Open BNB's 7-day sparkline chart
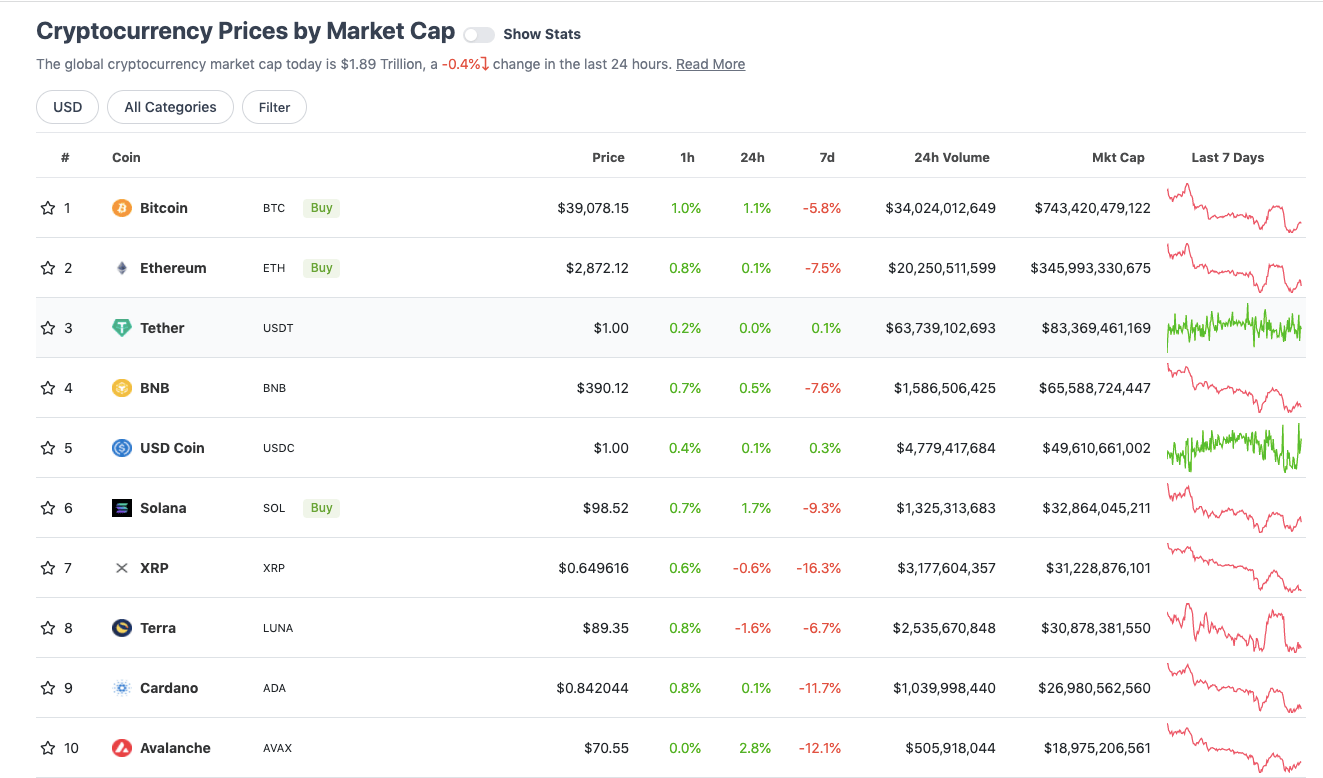The width and height of the screenshot is (1323, 778). (x=1235, y=388)
